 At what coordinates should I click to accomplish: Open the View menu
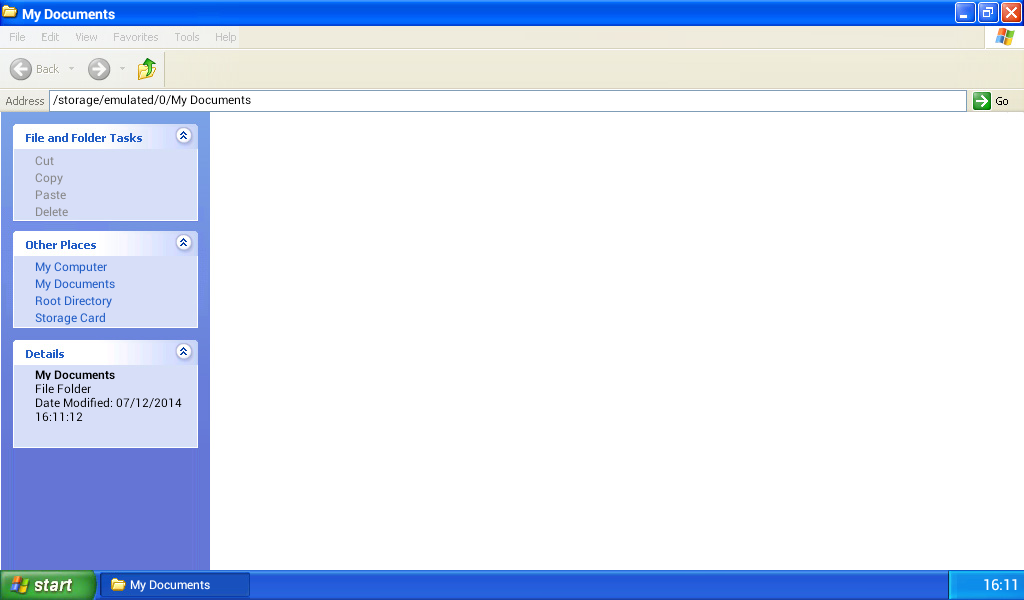coord(86,37)
